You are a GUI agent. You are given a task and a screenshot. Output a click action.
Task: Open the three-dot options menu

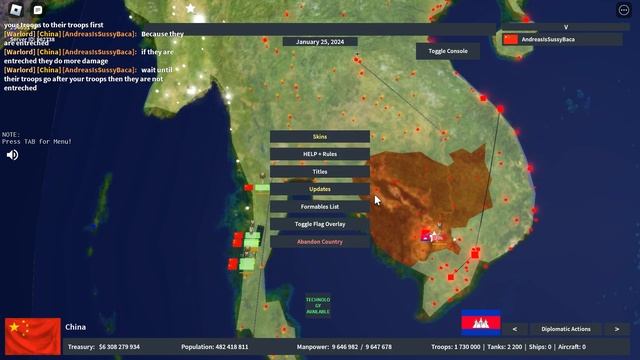pyautogui.click(x=624, y=10)
